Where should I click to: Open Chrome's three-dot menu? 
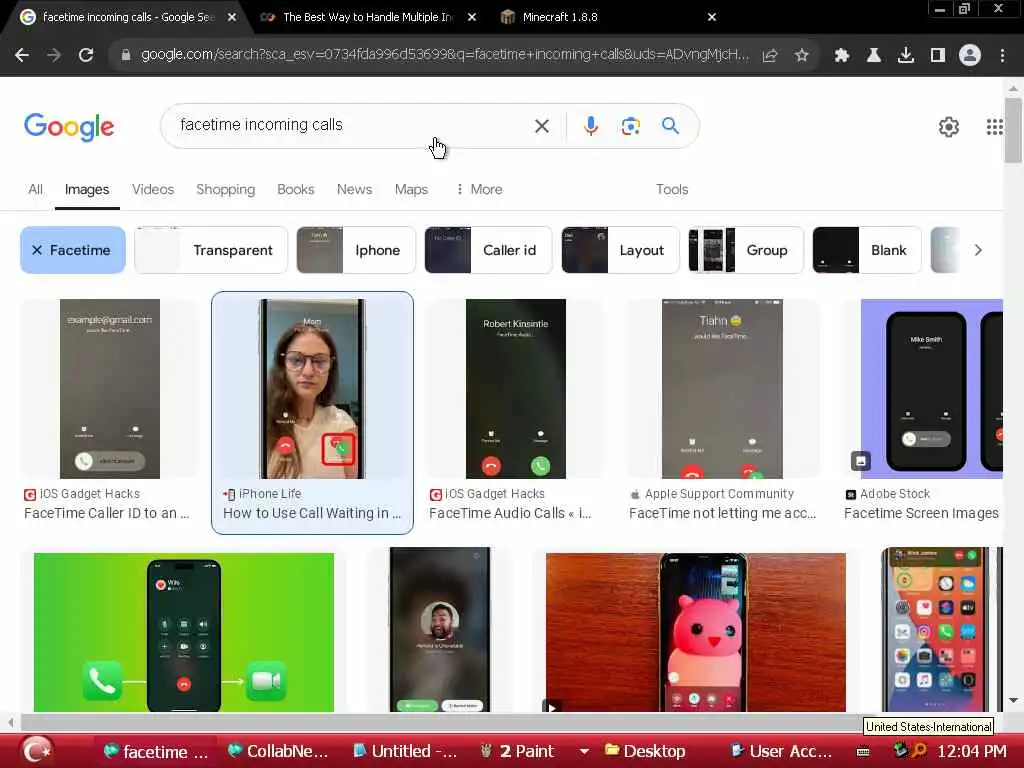click(1002, 56)
